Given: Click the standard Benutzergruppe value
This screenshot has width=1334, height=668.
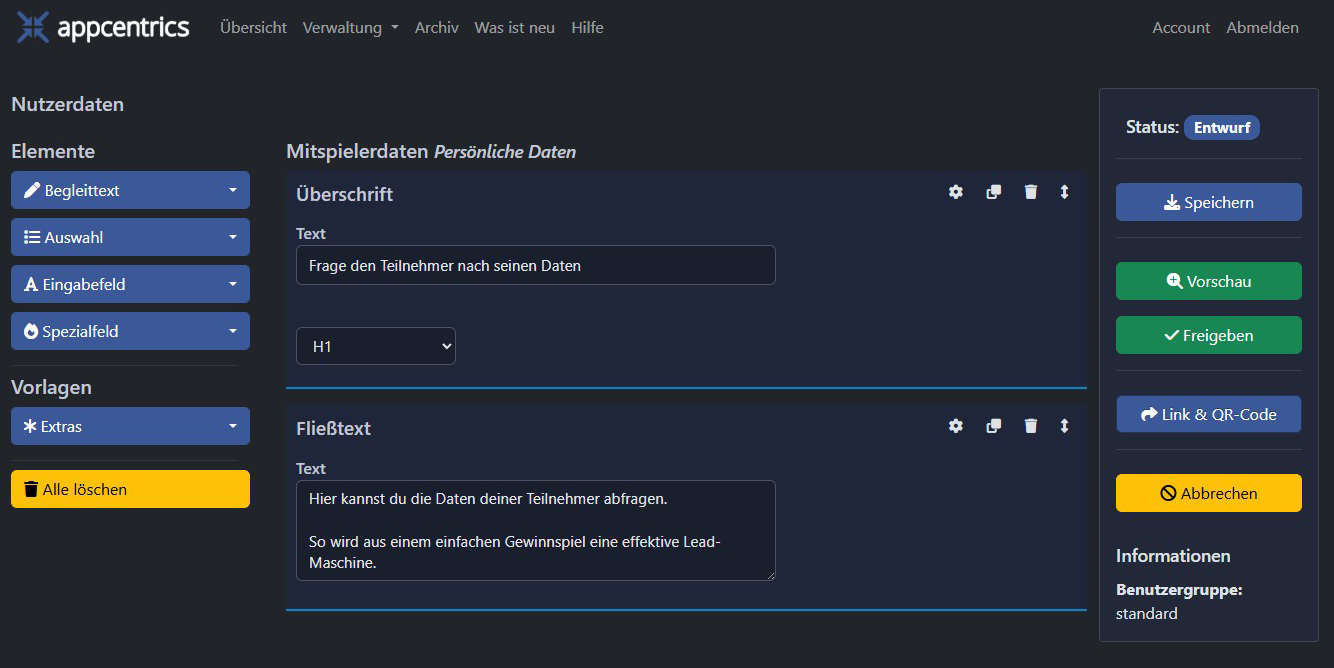Looking at the screenshot, I should 1147,613.
